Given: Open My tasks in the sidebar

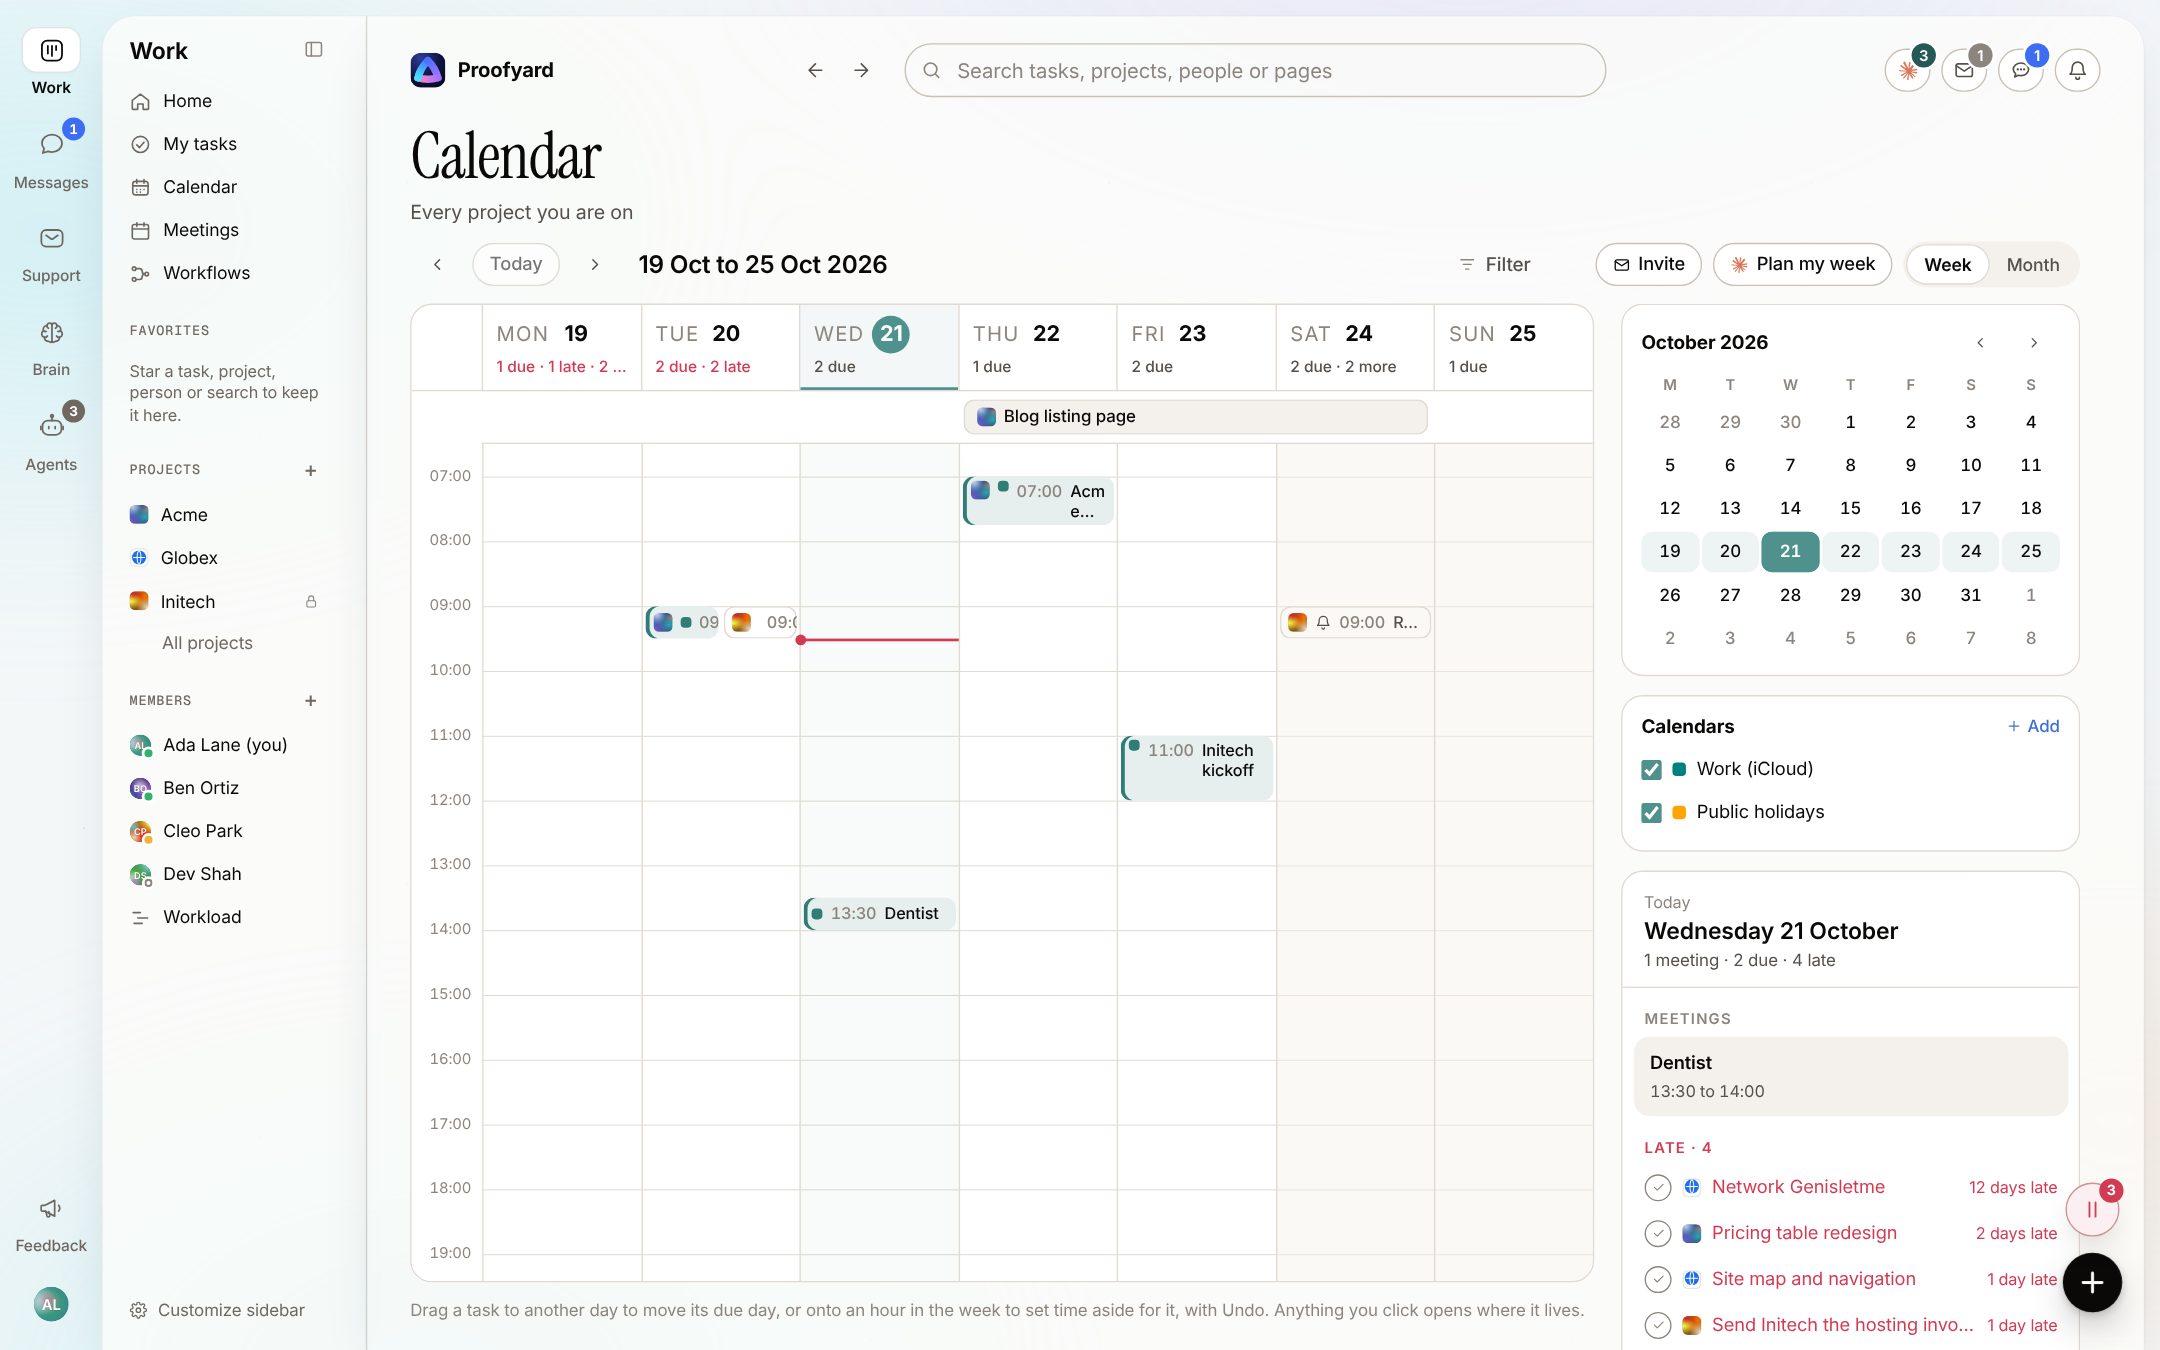Looking at the screenshot, I should pos(200,144).
